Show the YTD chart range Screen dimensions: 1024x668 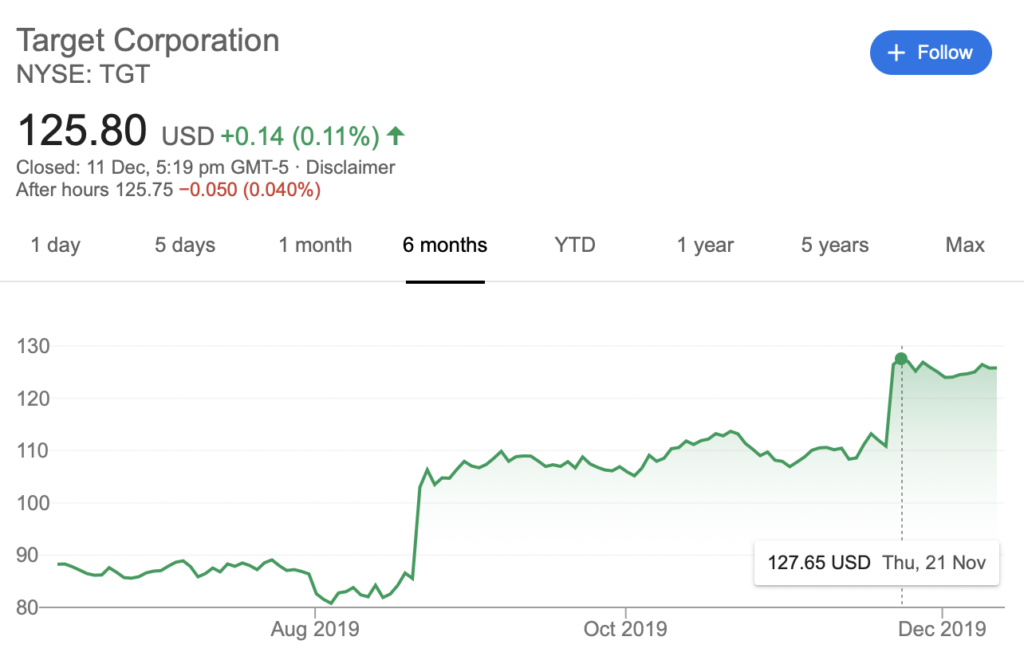(x=575, y=245)
